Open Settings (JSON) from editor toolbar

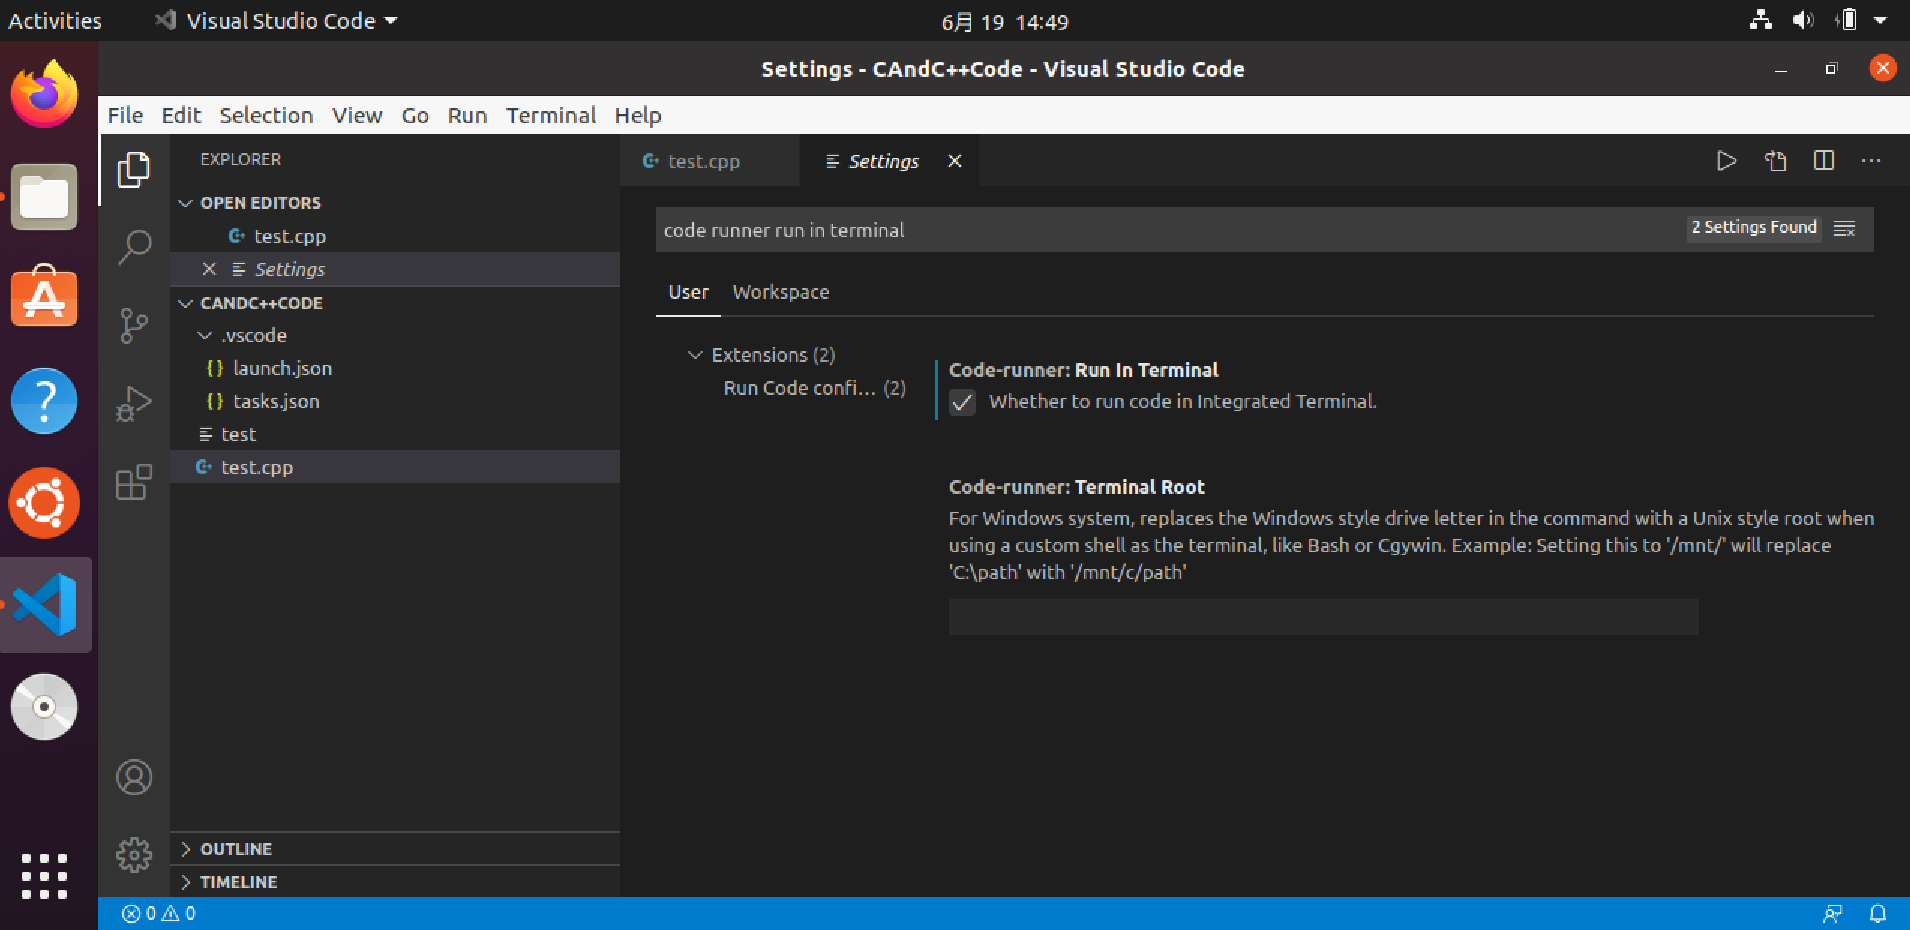click(1775, 161)
